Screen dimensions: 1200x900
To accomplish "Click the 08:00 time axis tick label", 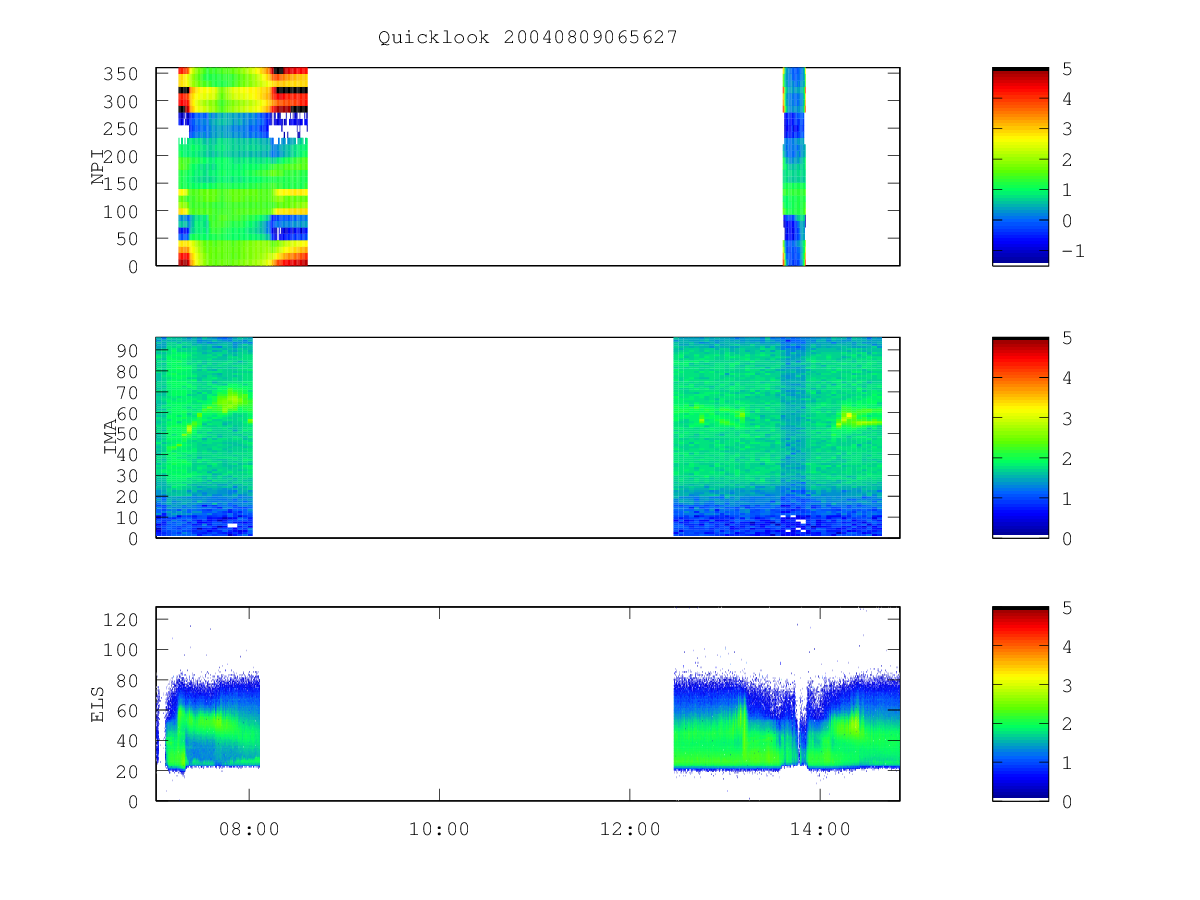I will 249,829.
